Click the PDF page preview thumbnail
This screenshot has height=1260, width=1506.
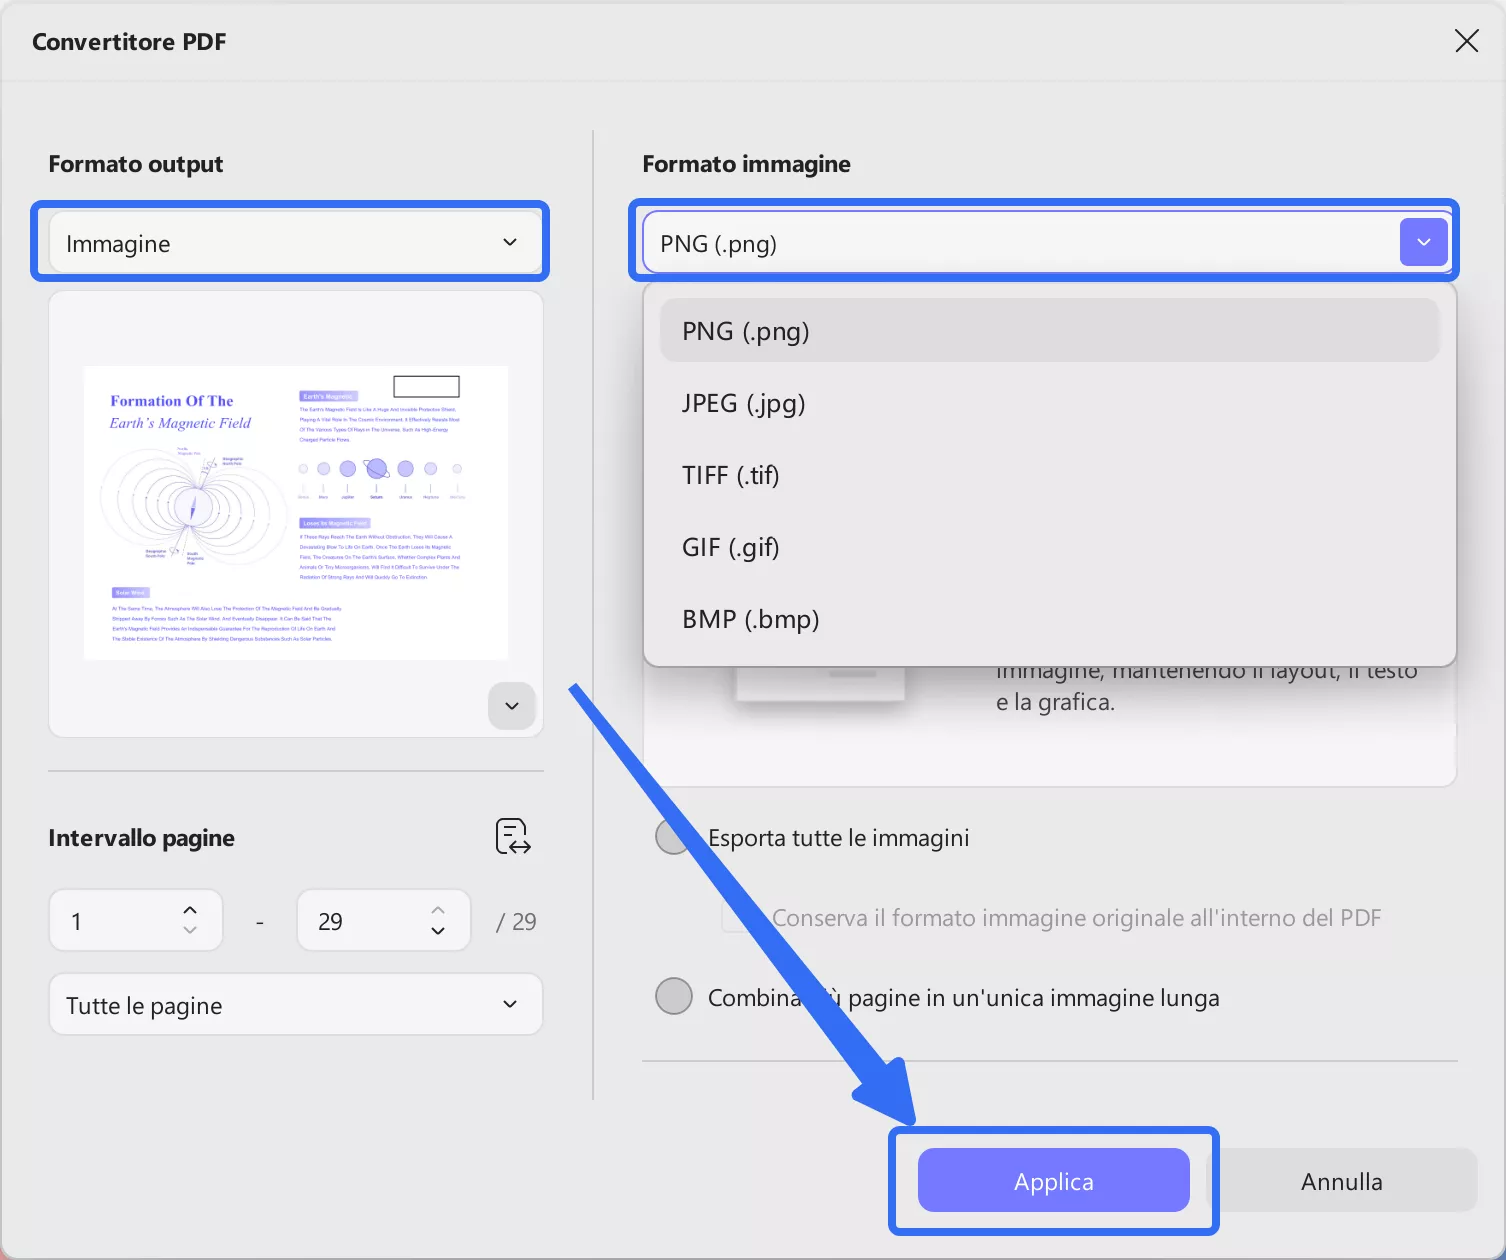pyautogui.click(x=295, y=513)
